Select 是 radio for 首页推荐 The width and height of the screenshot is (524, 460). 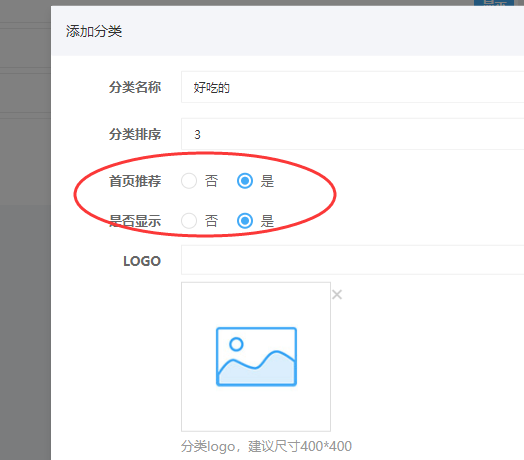point(245,181)
